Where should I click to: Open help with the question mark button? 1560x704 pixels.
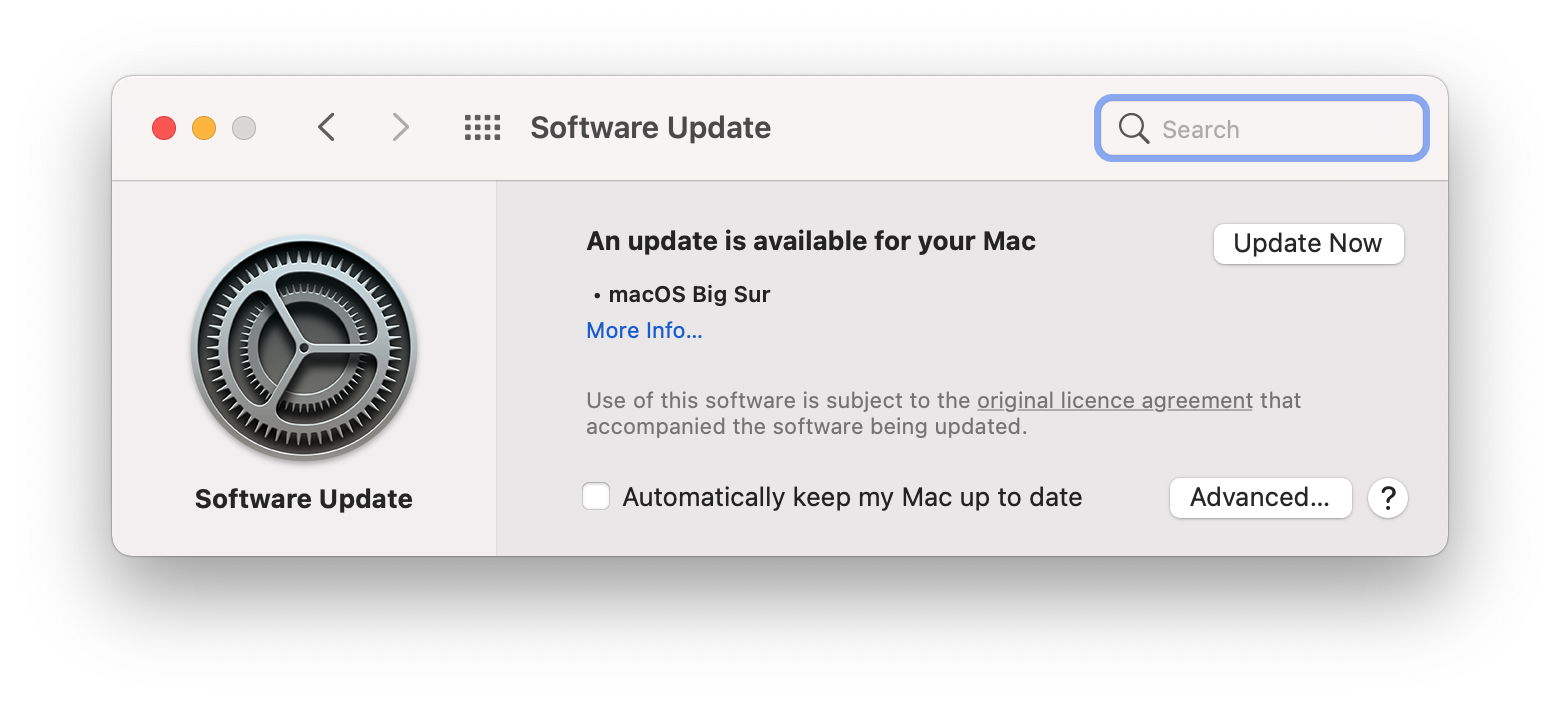(x=1388, y=498)
